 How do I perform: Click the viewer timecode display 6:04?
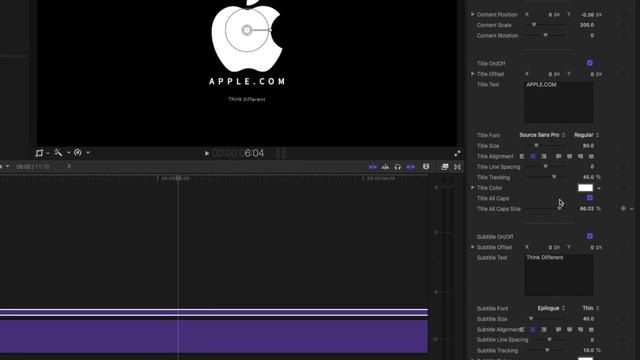[x=238, y=153]
